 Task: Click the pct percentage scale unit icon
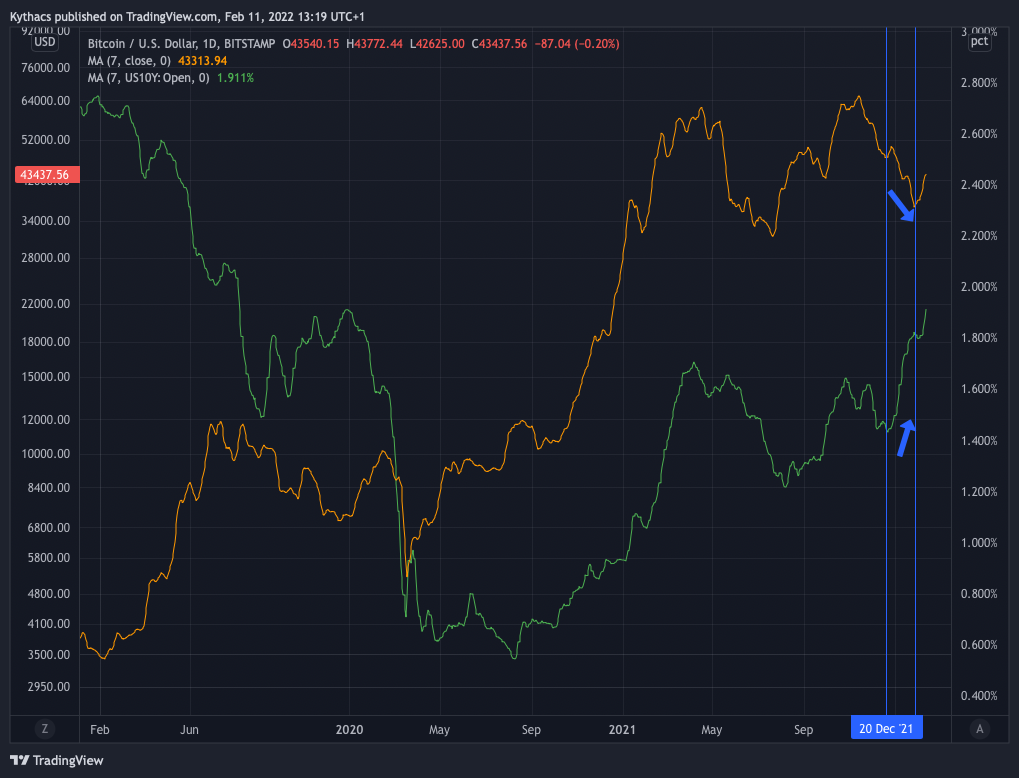[x=979, y=40]
